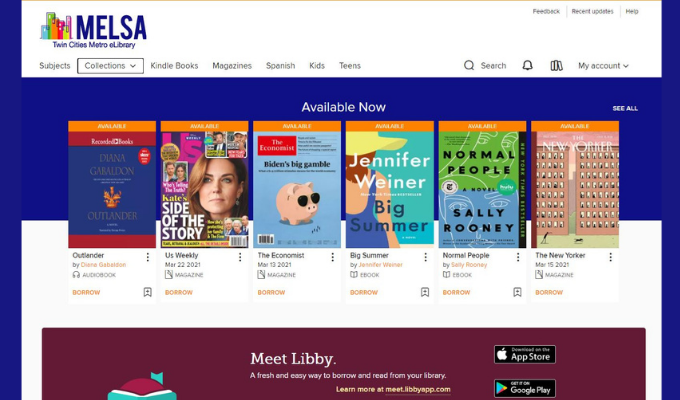Image resolution: width=680 pixels, height=400 pixels.
Task: Open the three-dot menu for Us Weekly
Action: point(240,257)
